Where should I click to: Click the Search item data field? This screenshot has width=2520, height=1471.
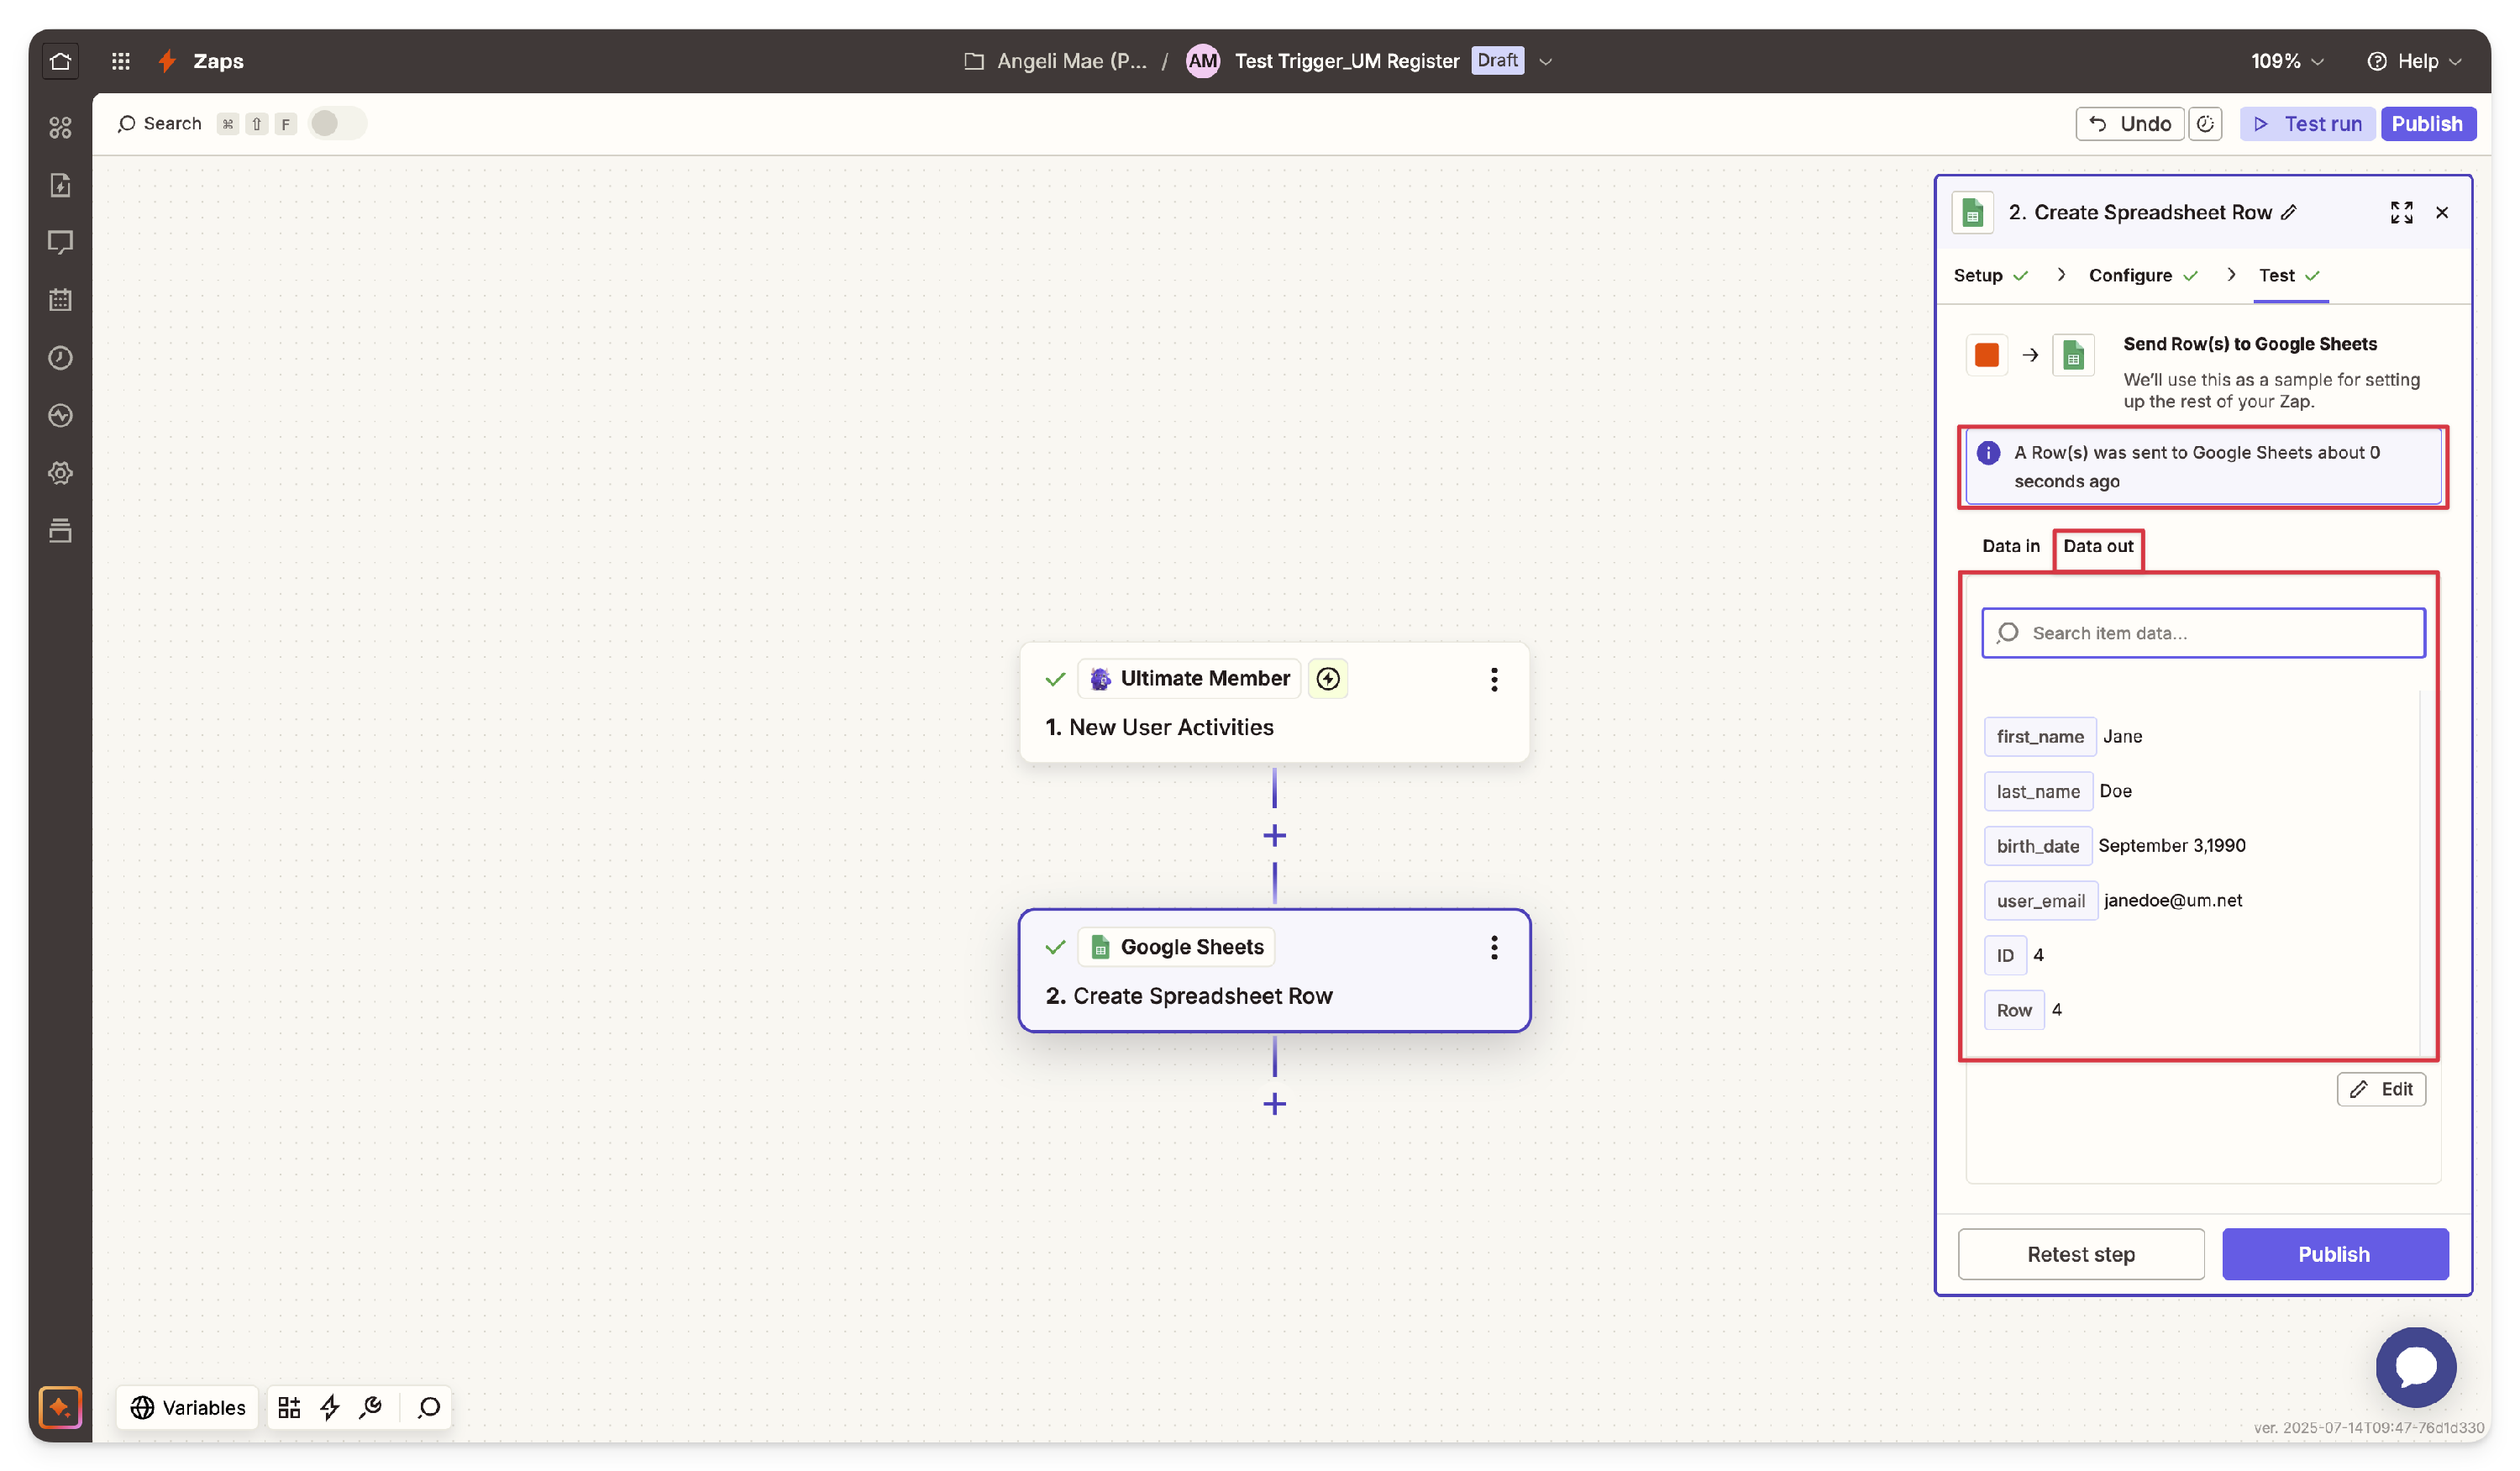coord(2204,633)
